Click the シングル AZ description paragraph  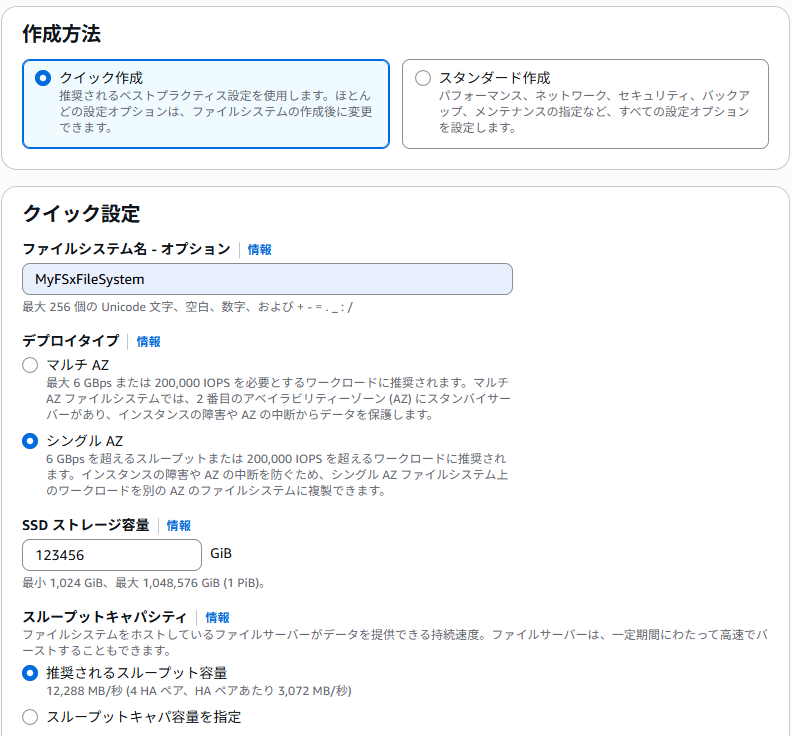click(x=277, y=474)
